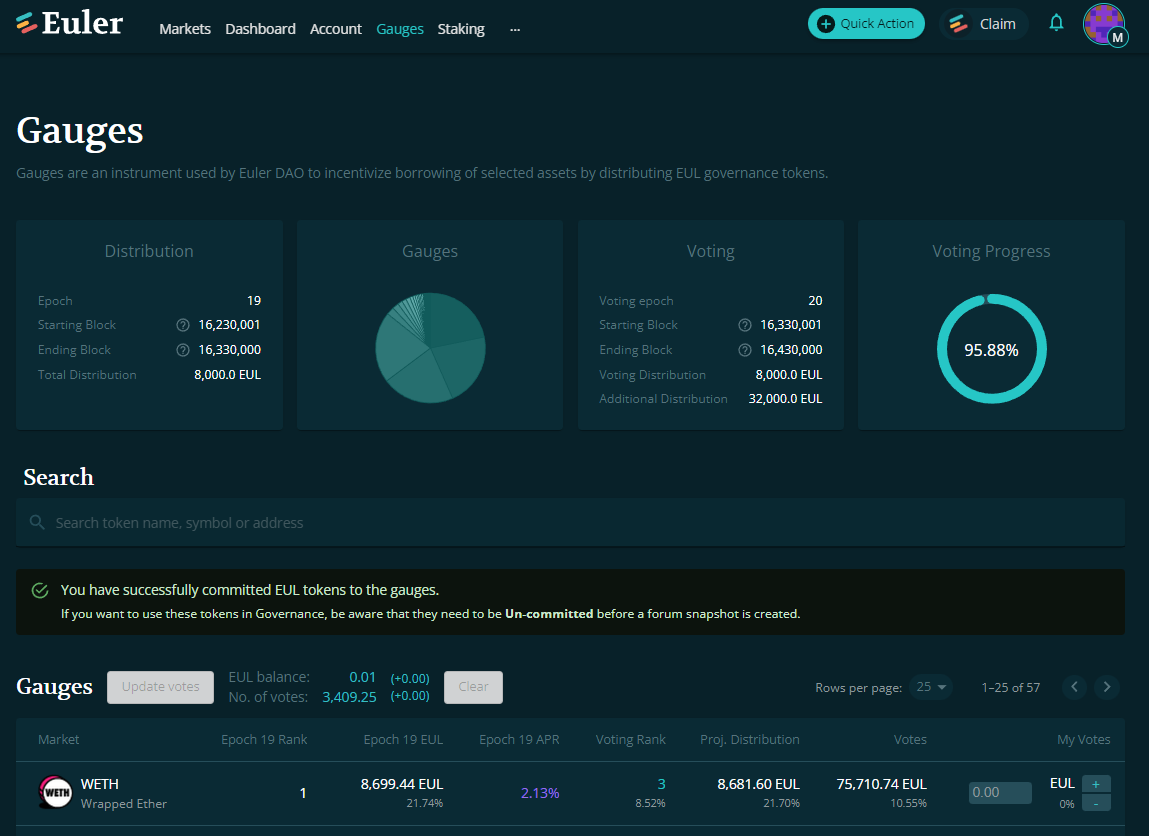
Task: Click the search magnifier icon
Action: coord(37,522)
